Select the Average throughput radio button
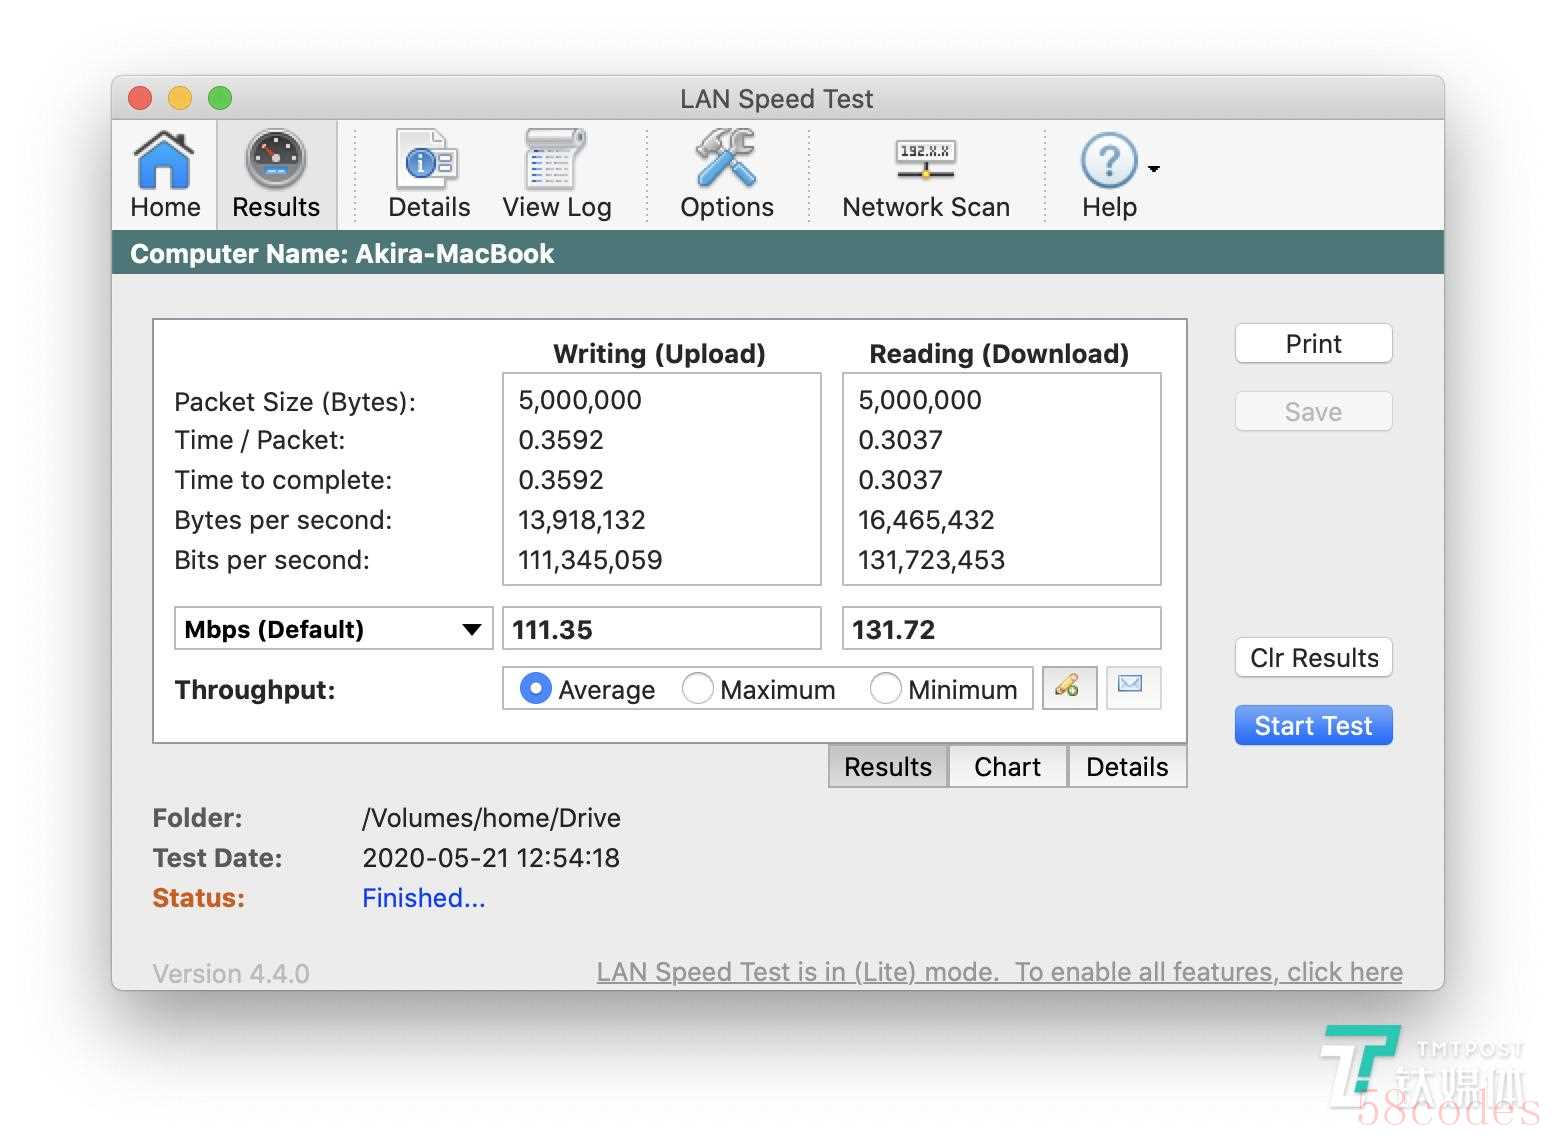Image resolution: width=1556 pixels, height=1138 pixels. click(x=535, y=689)
